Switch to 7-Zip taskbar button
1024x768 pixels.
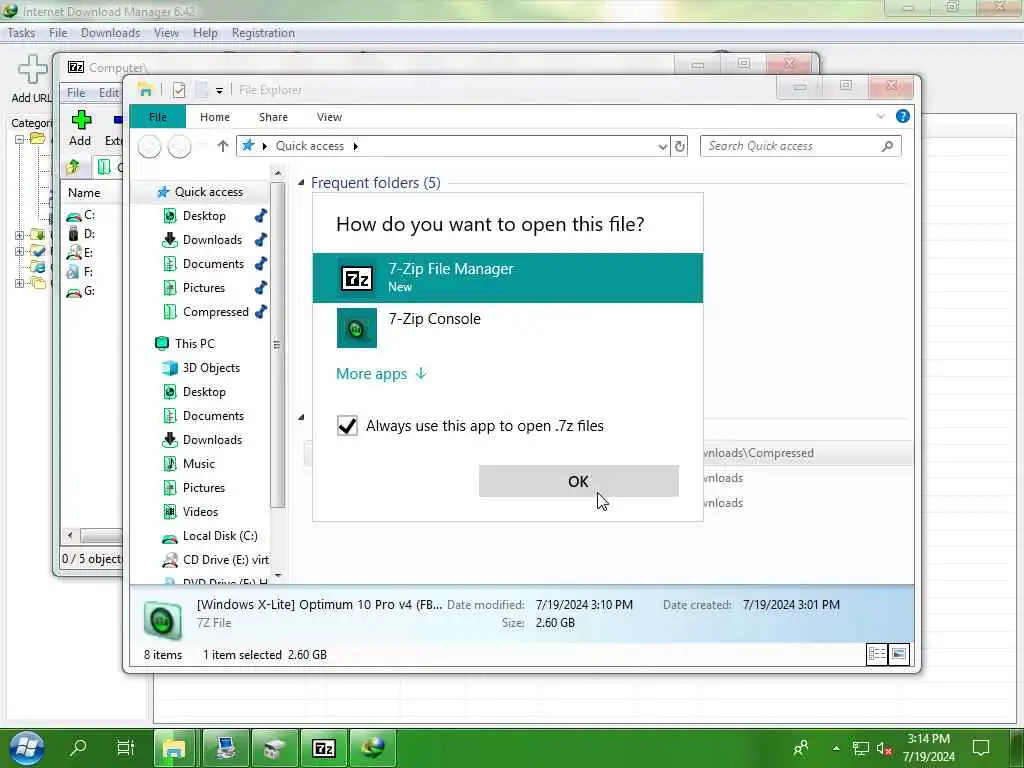[324, 748]
